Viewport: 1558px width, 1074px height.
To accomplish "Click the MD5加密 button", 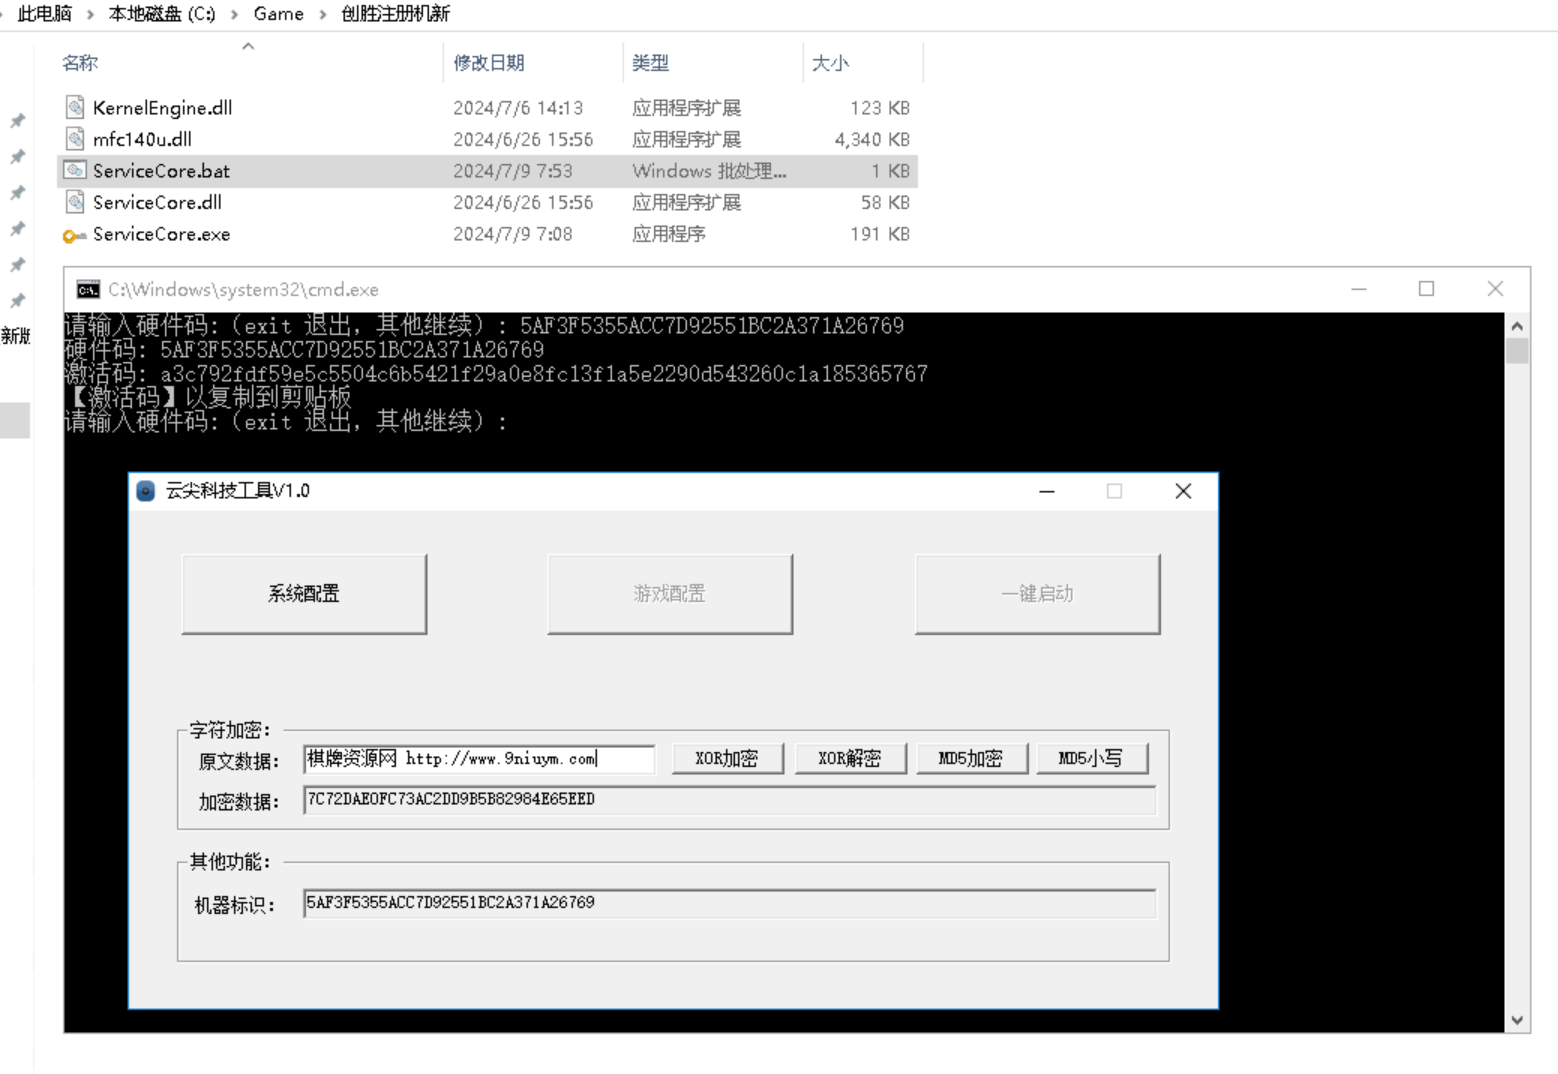I will point(971,759).
